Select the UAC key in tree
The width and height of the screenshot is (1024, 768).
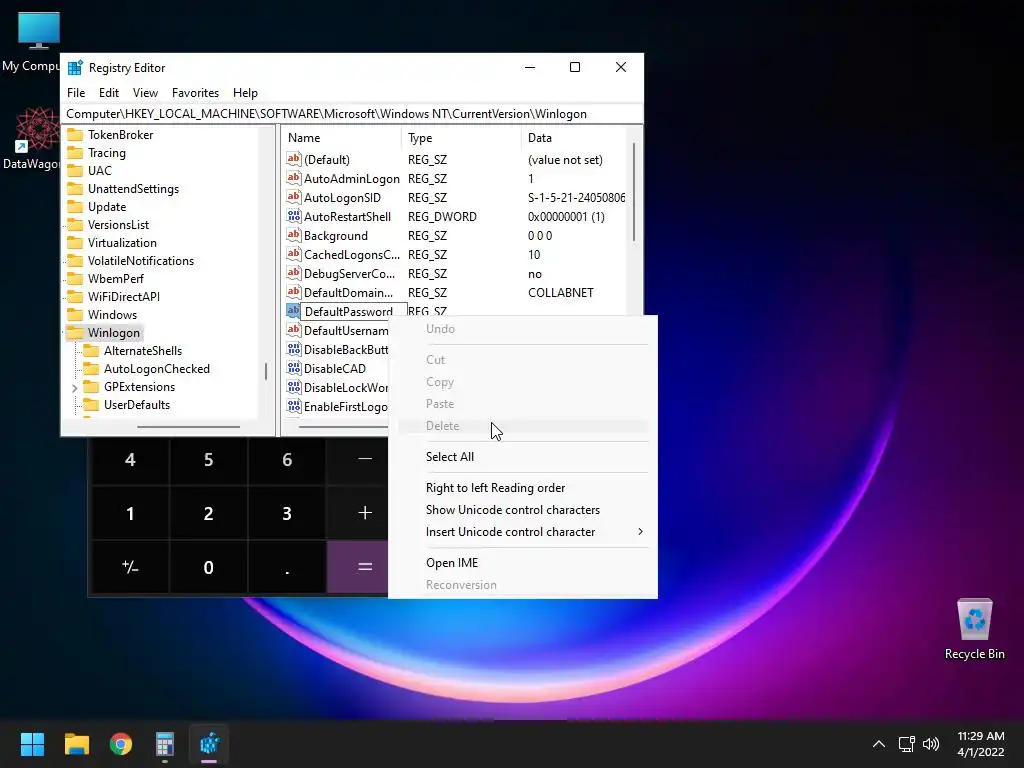(x=99, y=170)
